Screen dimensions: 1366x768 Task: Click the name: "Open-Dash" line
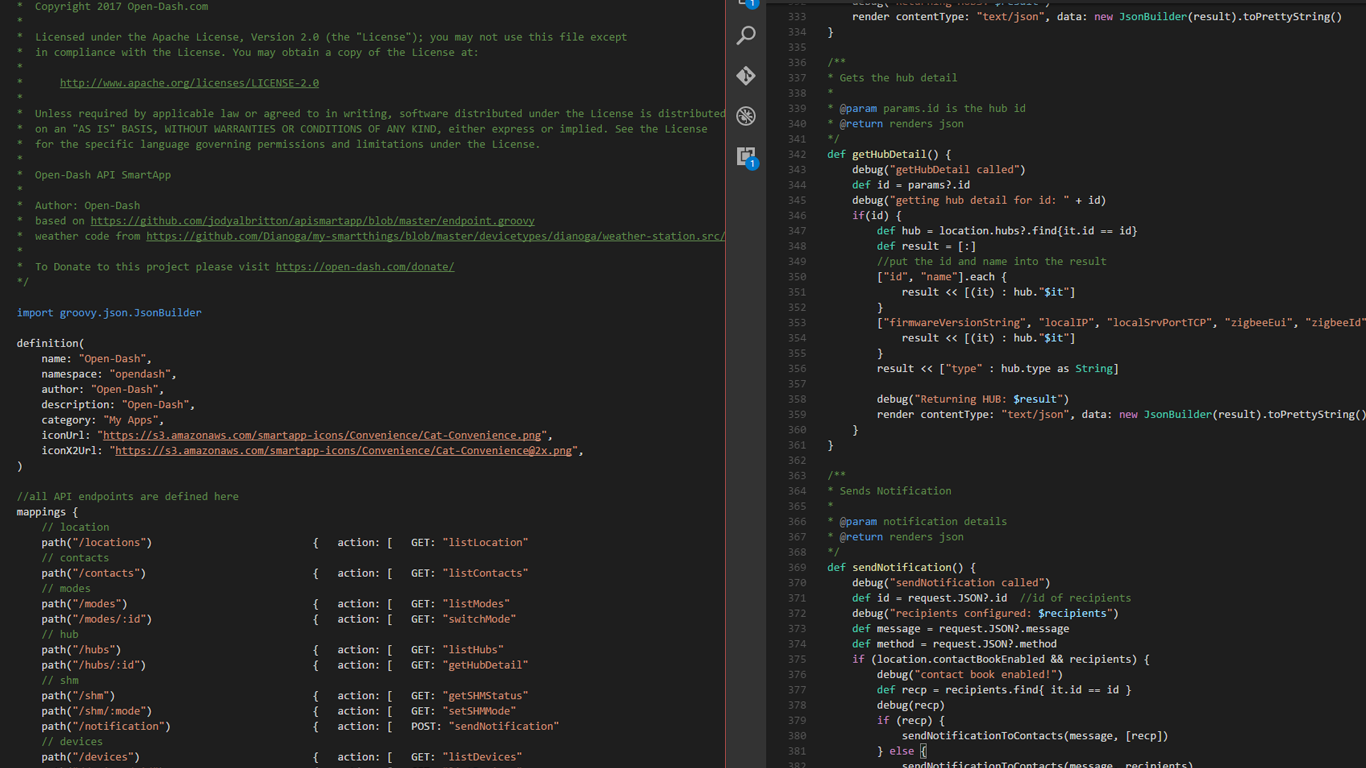tap(96, 359)
